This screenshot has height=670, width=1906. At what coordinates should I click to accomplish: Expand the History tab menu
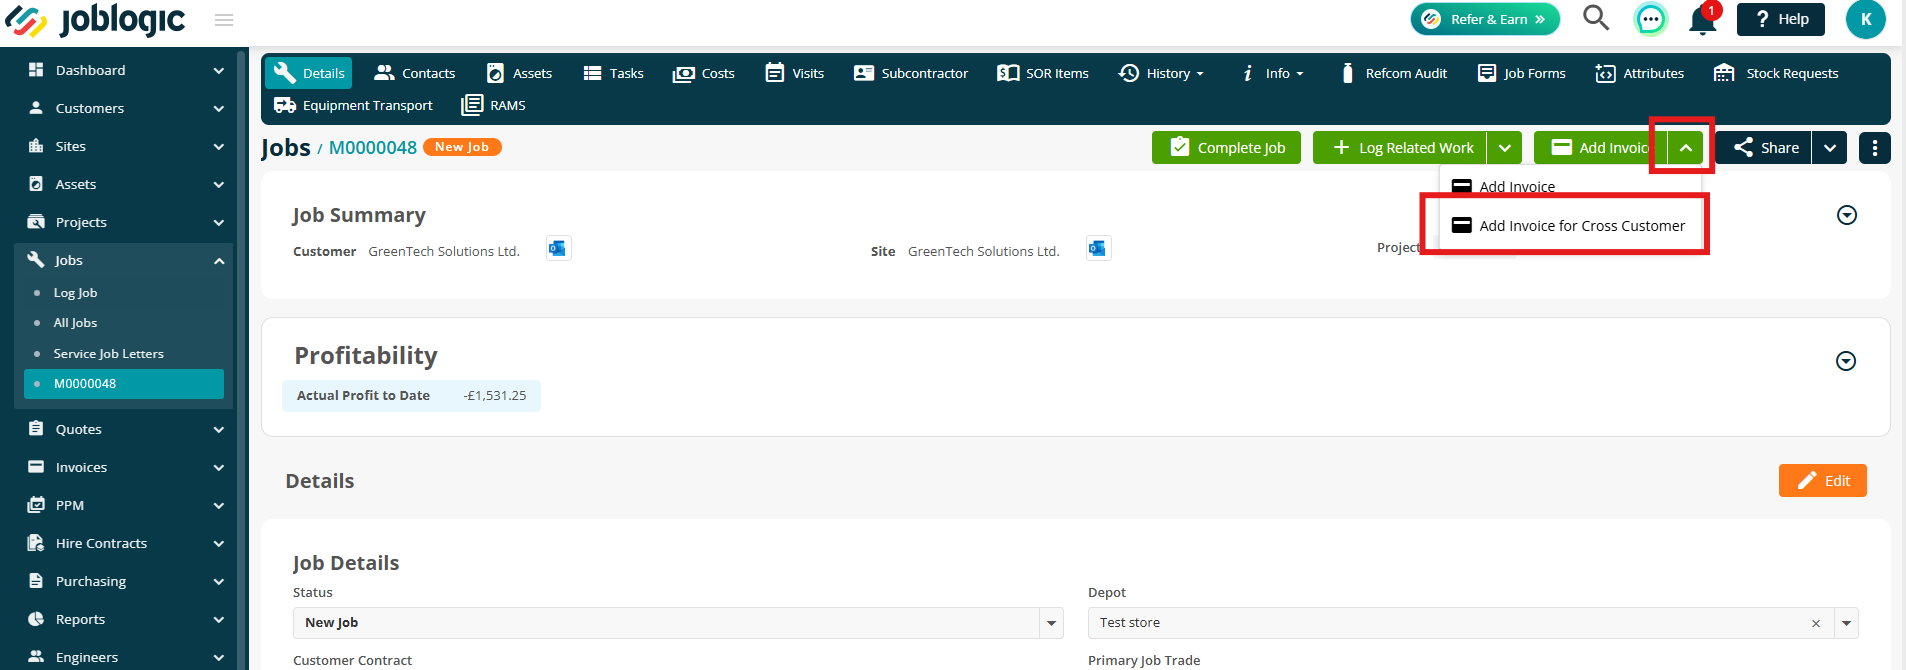click(x=1161, y=73)
